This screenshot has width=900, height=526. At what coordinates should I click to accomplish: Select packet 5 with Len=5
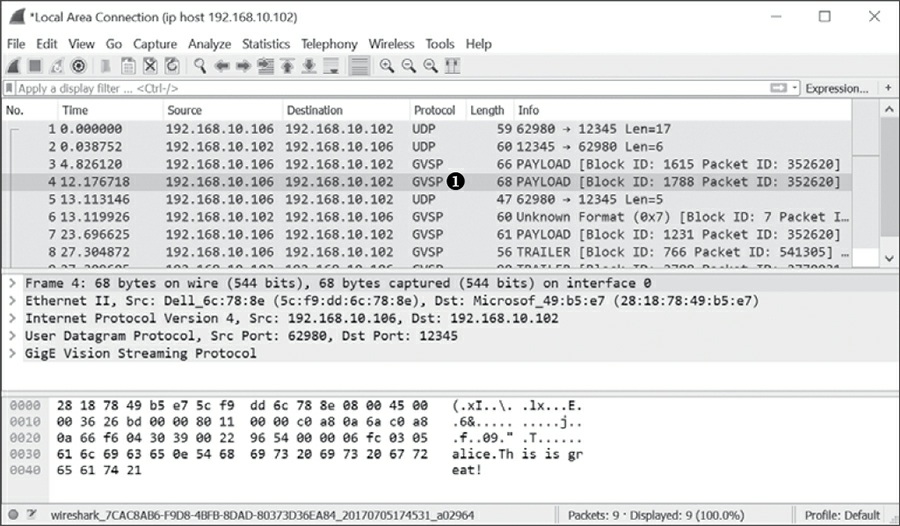(428, 200)
